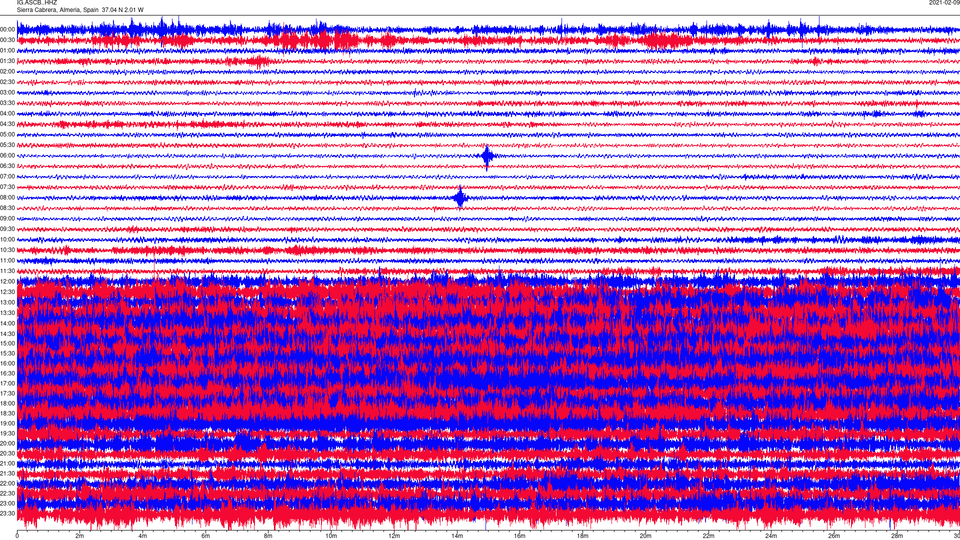The image size is (960, 540).
Task: Select the 23:00 time label
Action: [7, 503]
